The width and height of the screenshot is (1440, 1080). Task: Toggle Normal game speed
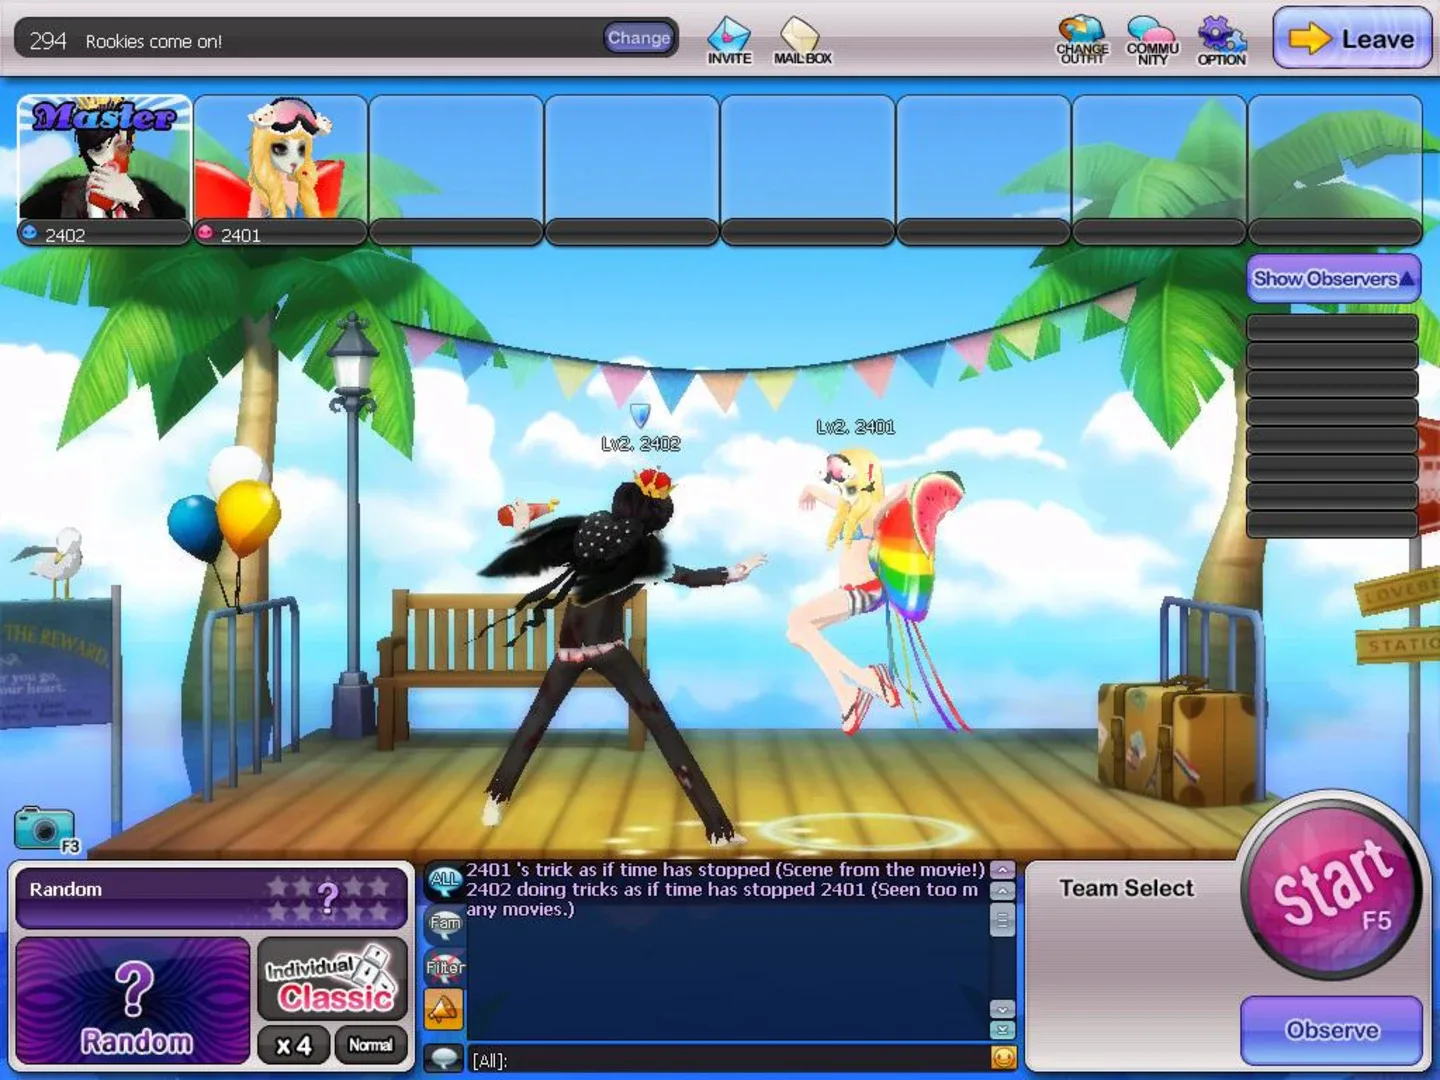pyautogui.click(x=370, y=1046)
